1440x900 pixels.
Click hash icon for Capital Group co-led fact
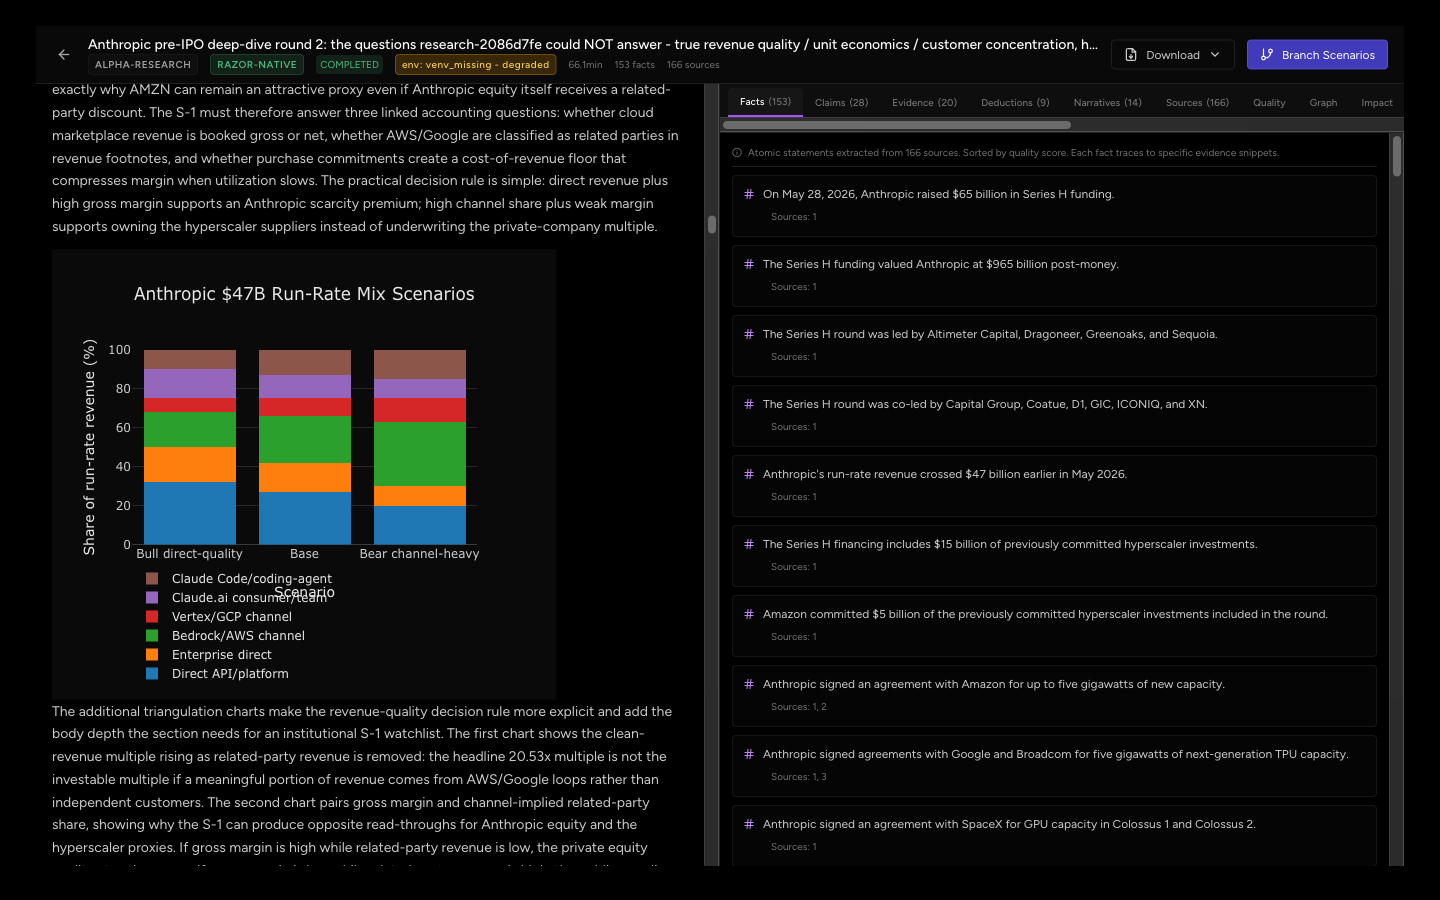[x=749, y=404]
